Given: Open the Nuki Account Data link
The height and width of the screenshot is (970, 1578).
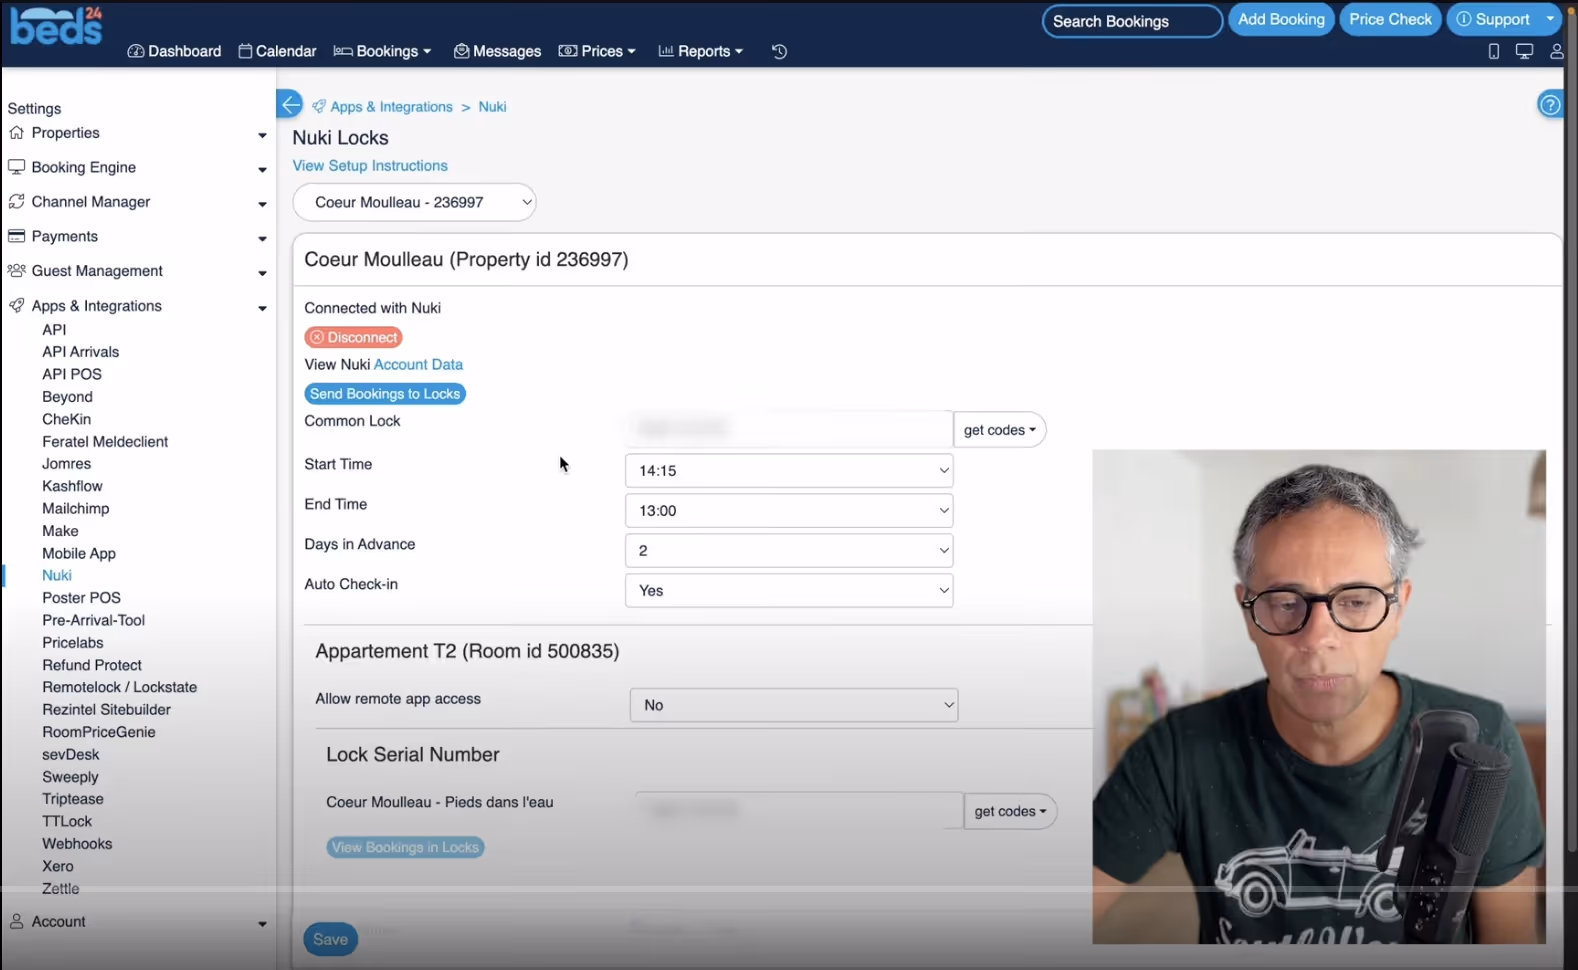Looking at the screenshot, I should (418, 365).
